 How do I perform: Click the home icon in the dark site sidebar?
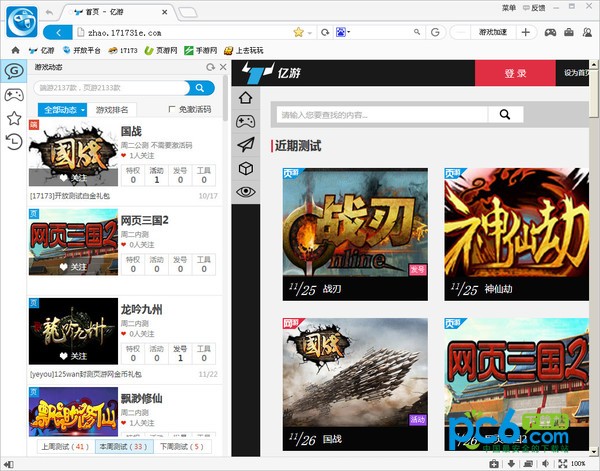(245, 99)
